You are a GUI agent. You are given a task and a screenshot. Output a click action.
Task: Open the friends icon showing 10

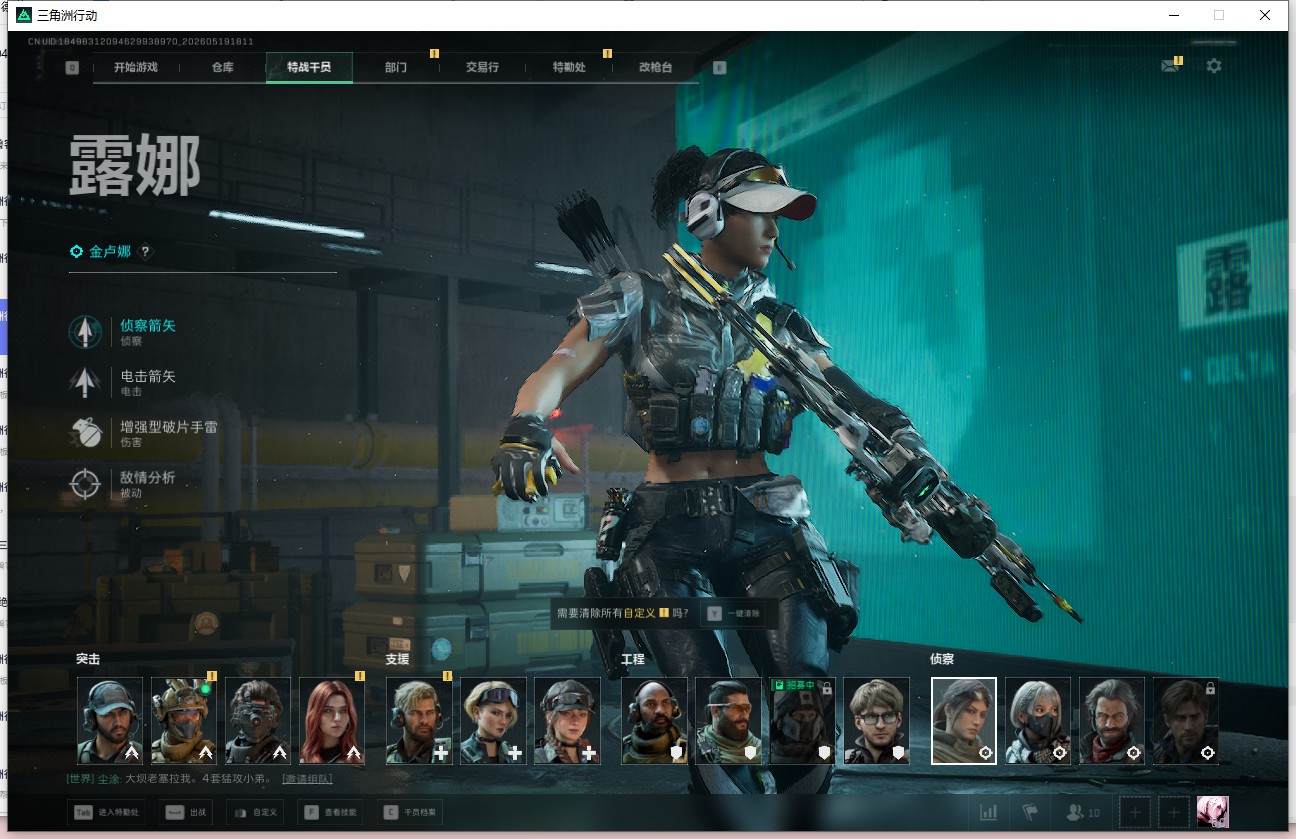pos(1083,812)
